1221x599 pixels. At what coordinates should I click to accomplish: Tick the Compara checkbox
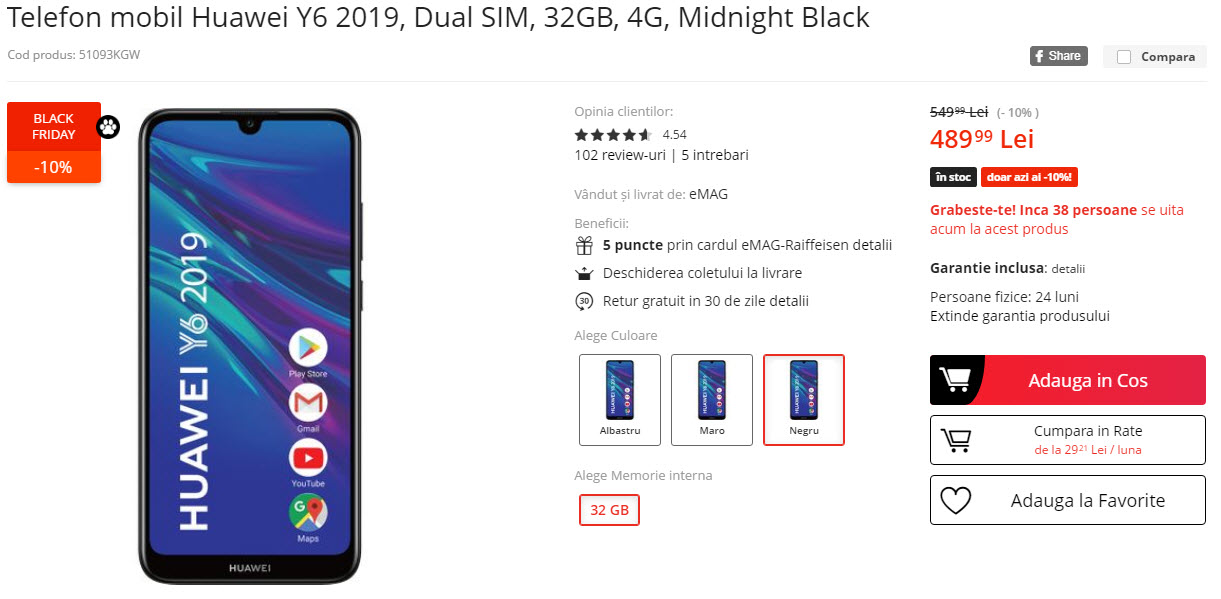pos(1124,57)
